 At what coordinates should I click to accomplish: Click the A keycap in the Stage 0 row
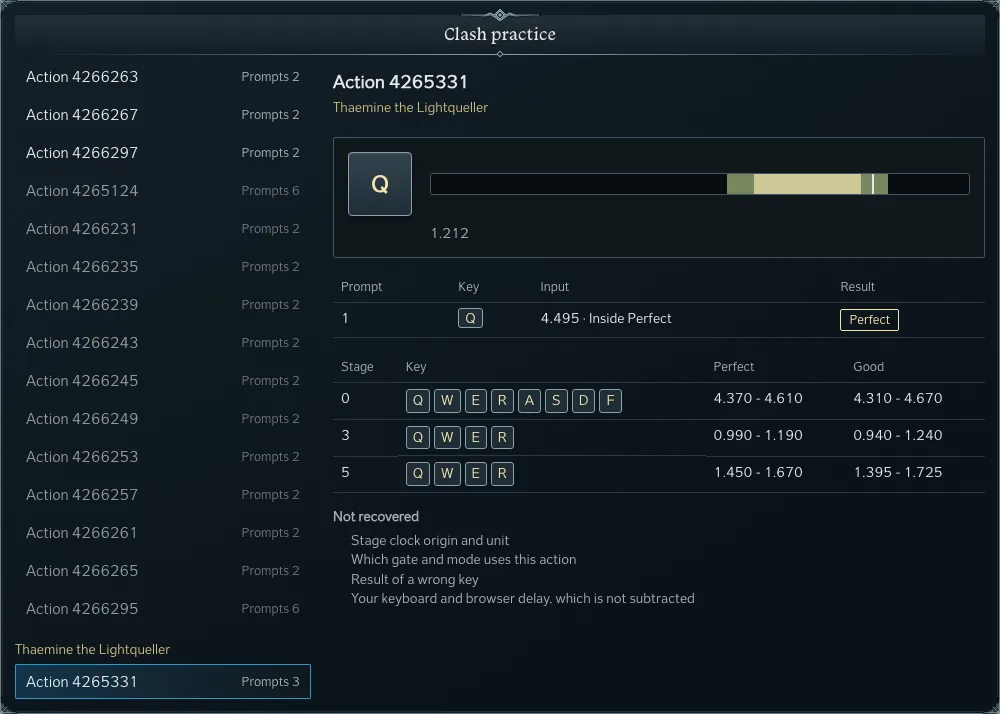pyautogui.click(x=529, y=400)
